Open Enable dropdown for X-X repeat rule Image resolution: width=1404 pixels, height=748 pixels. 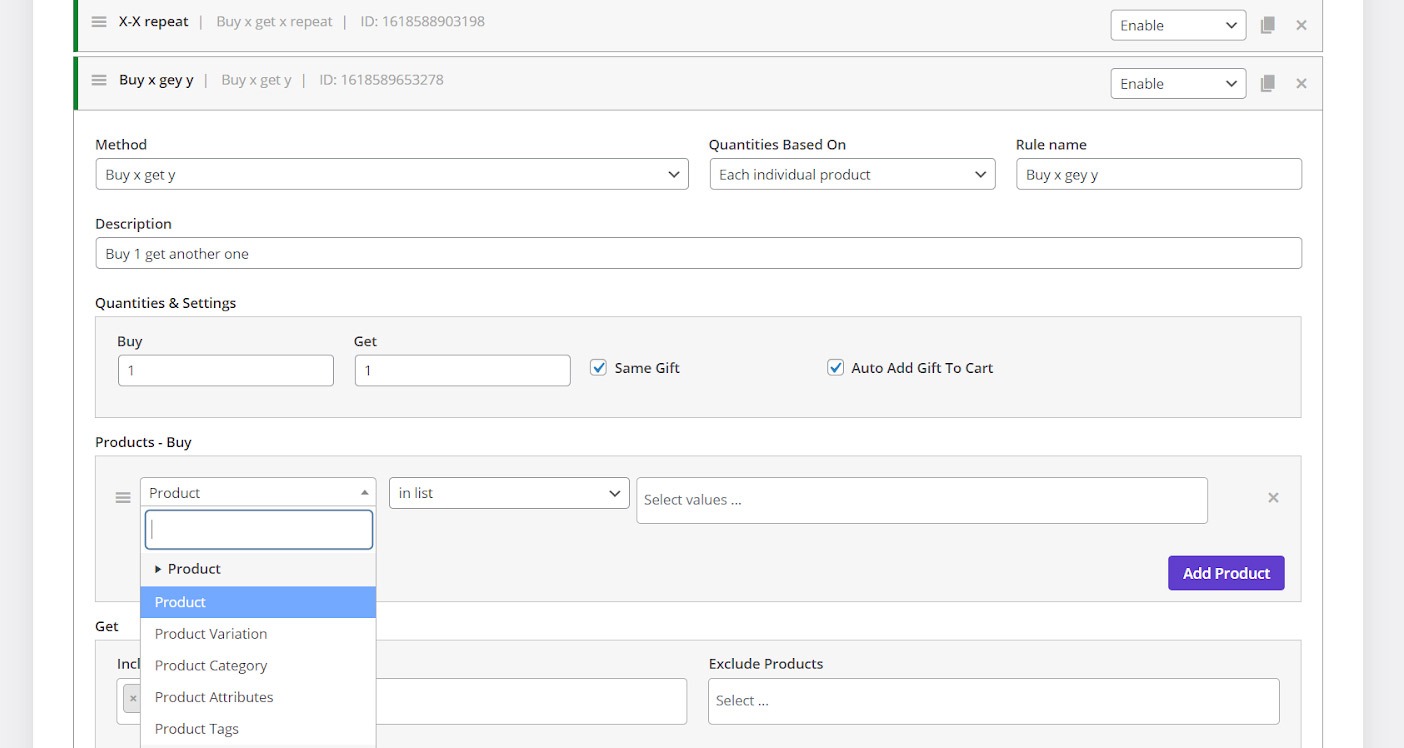[1177, 26]
